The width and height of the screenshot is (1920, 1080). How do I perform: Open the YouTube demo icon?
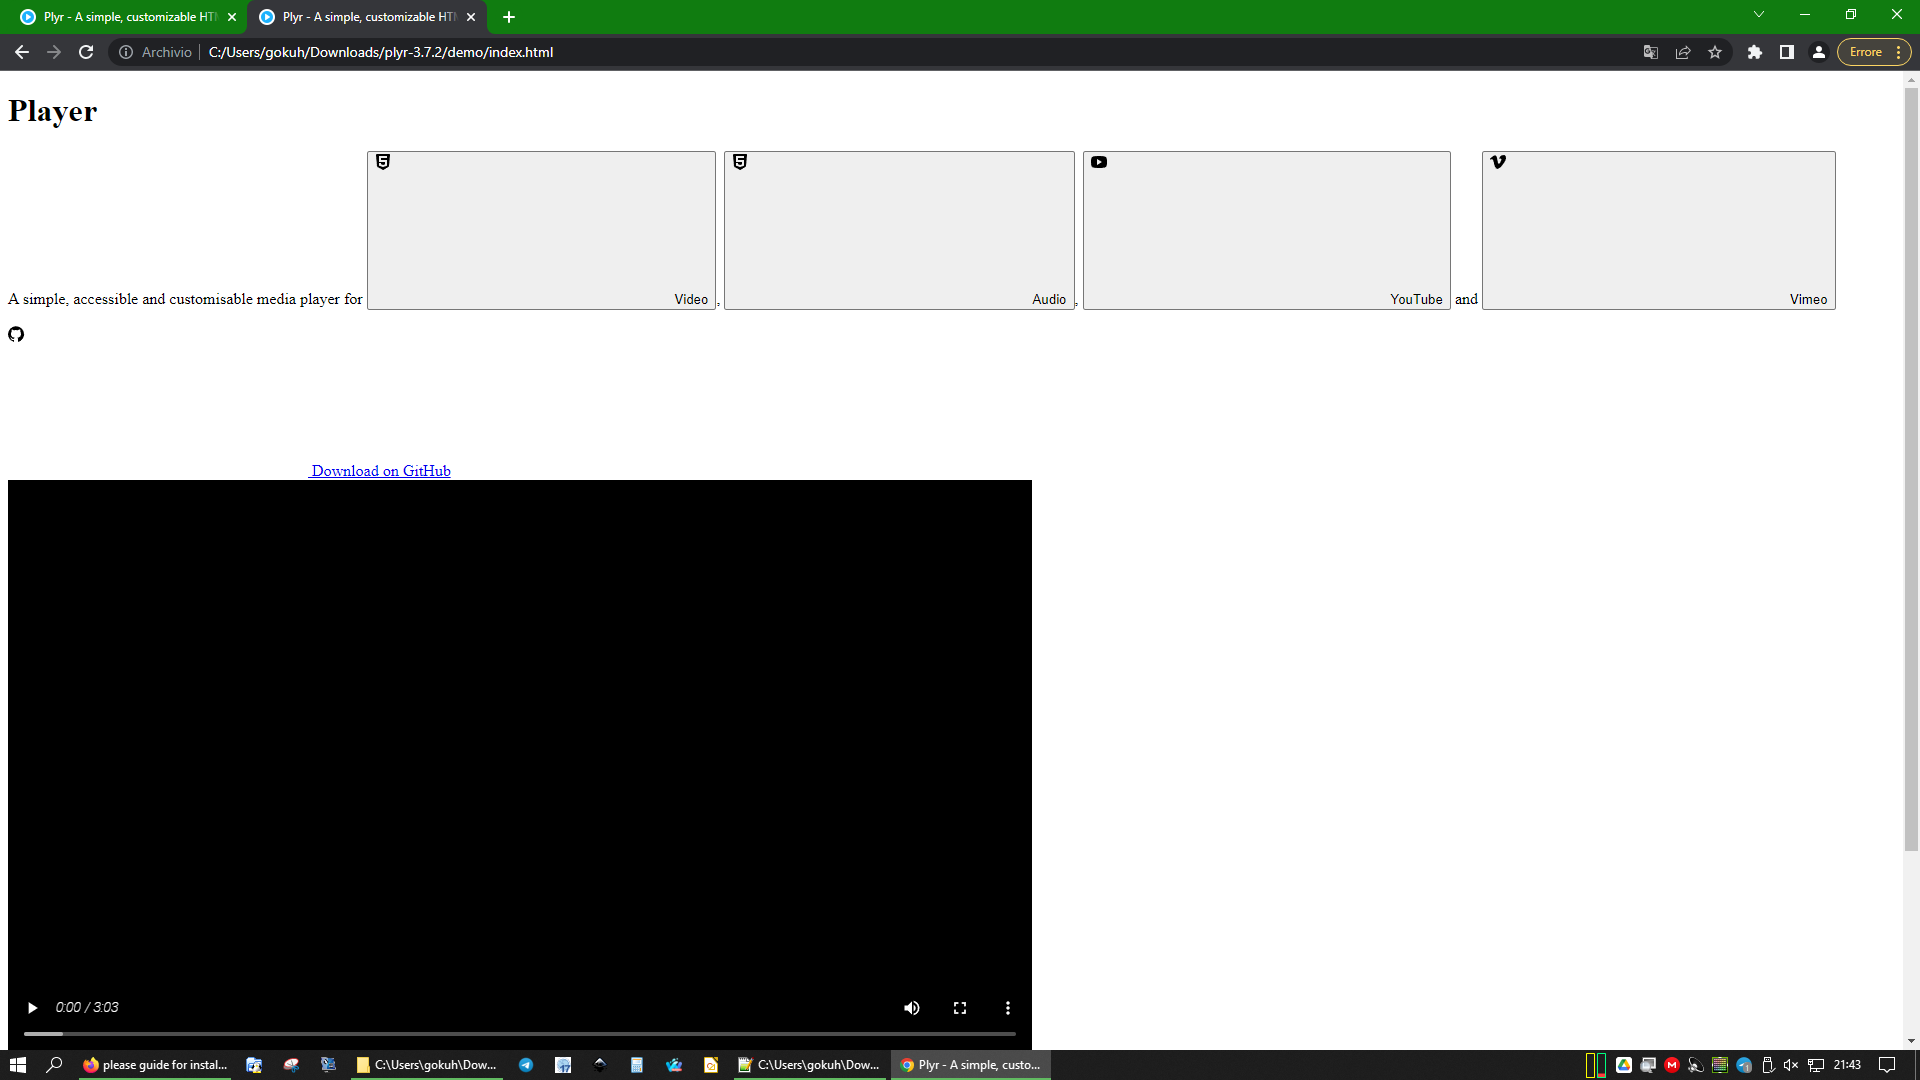1100,161
